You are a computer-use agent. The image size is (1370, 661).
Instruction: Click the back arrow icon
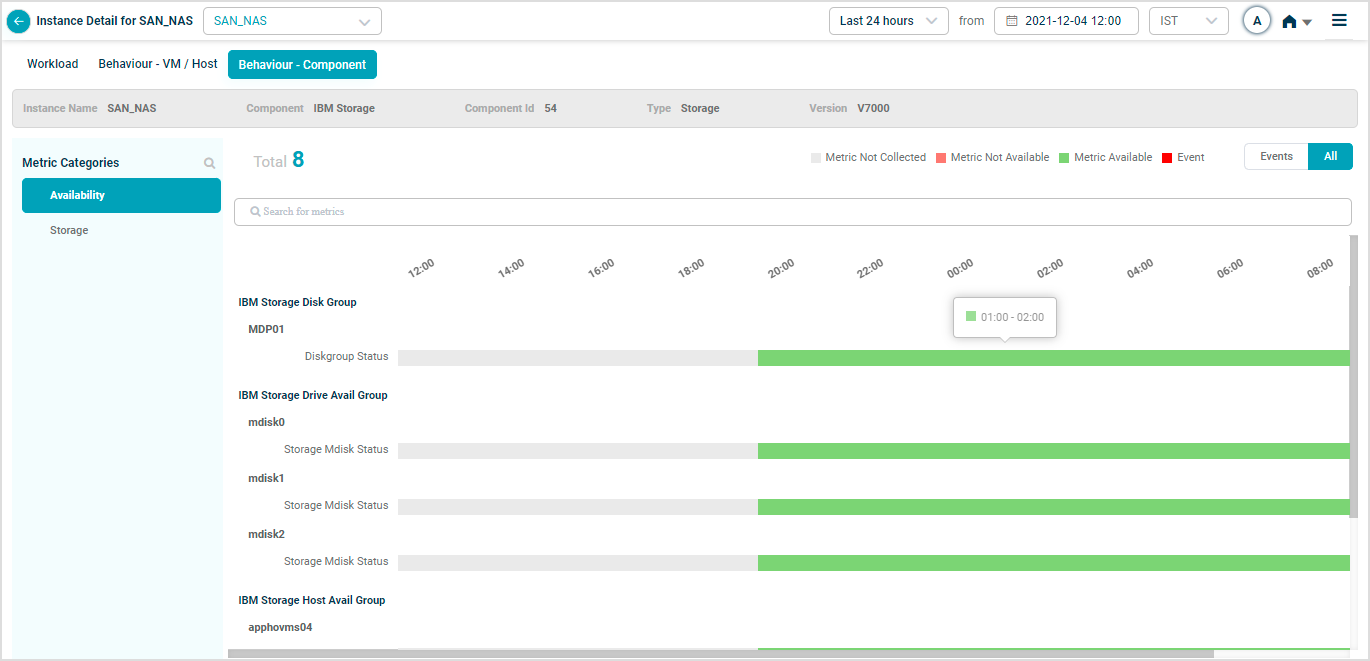(x=18, y=21)
